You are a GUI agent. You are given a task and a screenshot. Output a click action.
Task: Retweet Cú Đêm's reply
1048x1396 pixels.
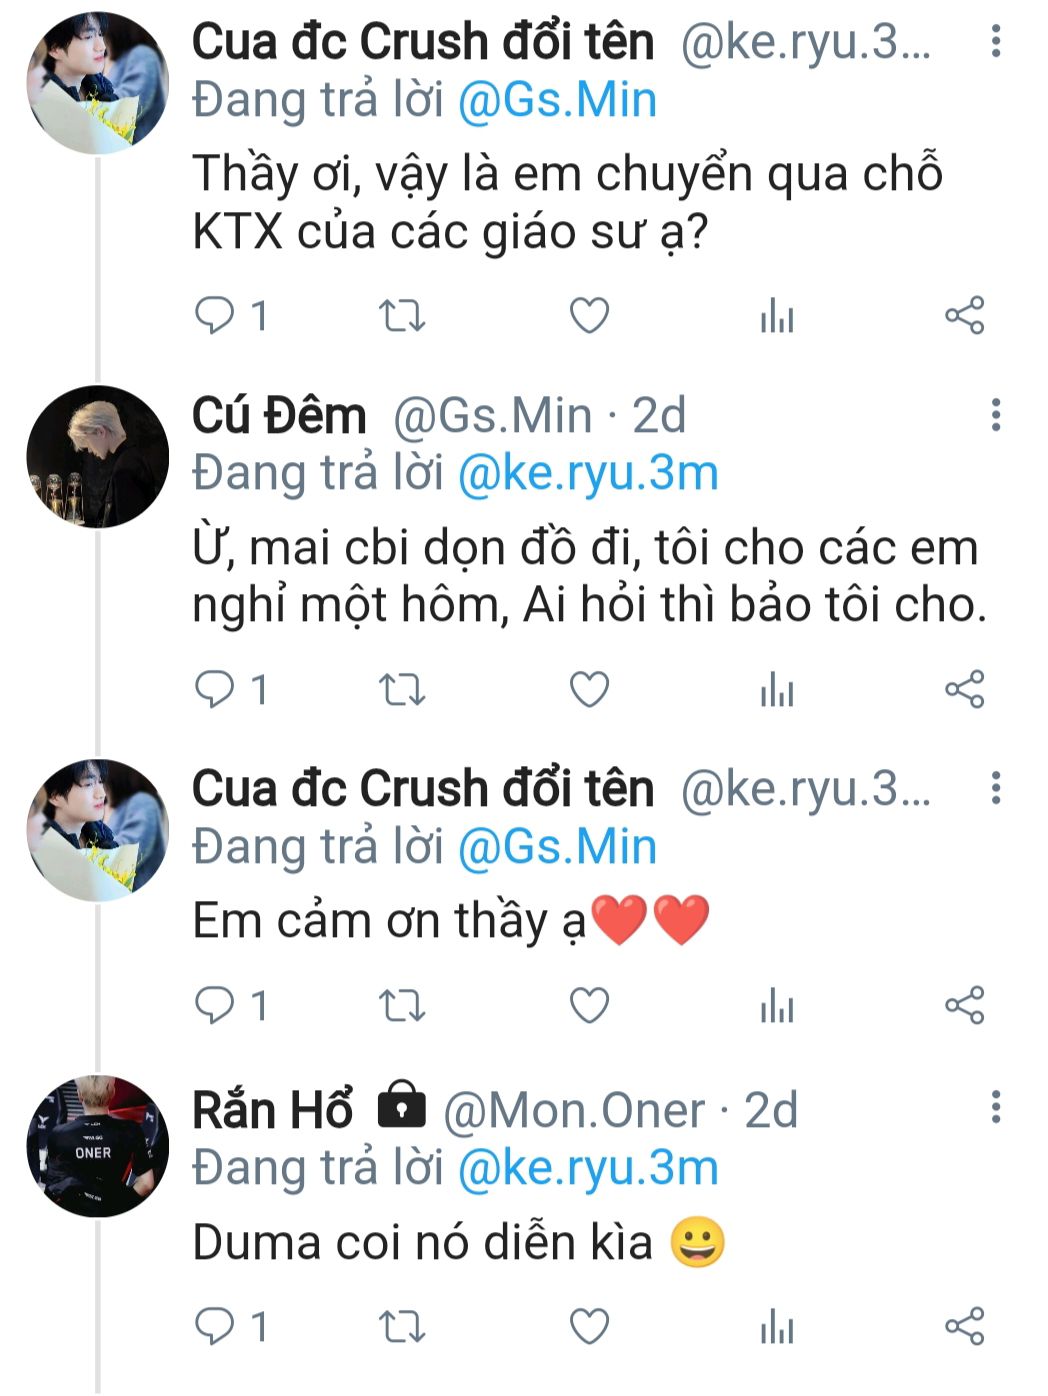[402, 690]
